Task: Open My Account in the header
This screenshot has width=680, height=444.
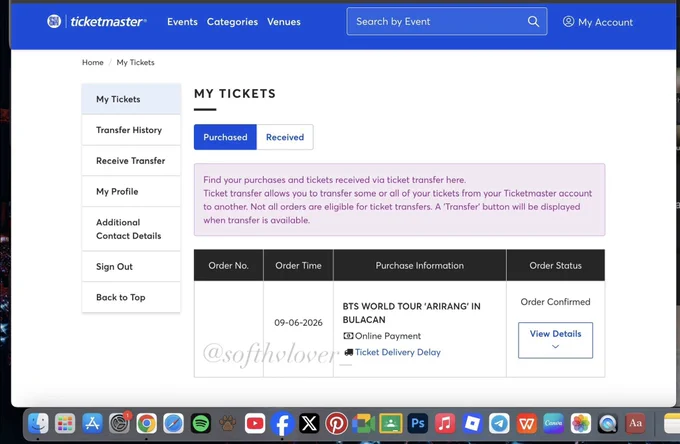Action: (598, 22)
